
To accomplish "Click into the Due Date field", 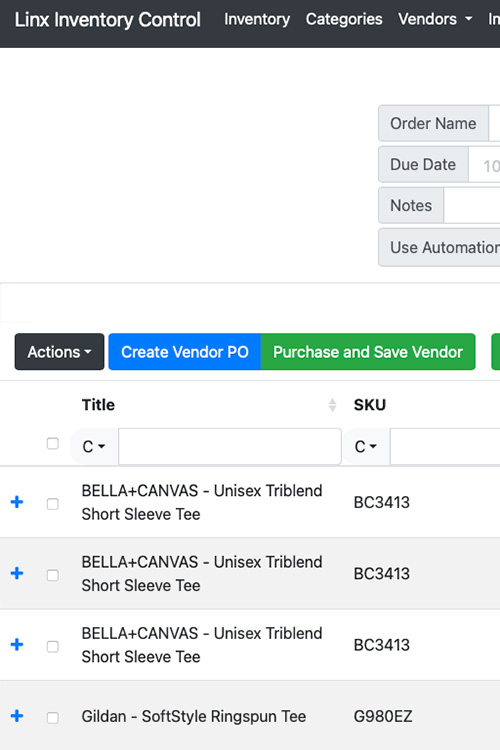I will [484, 165].
